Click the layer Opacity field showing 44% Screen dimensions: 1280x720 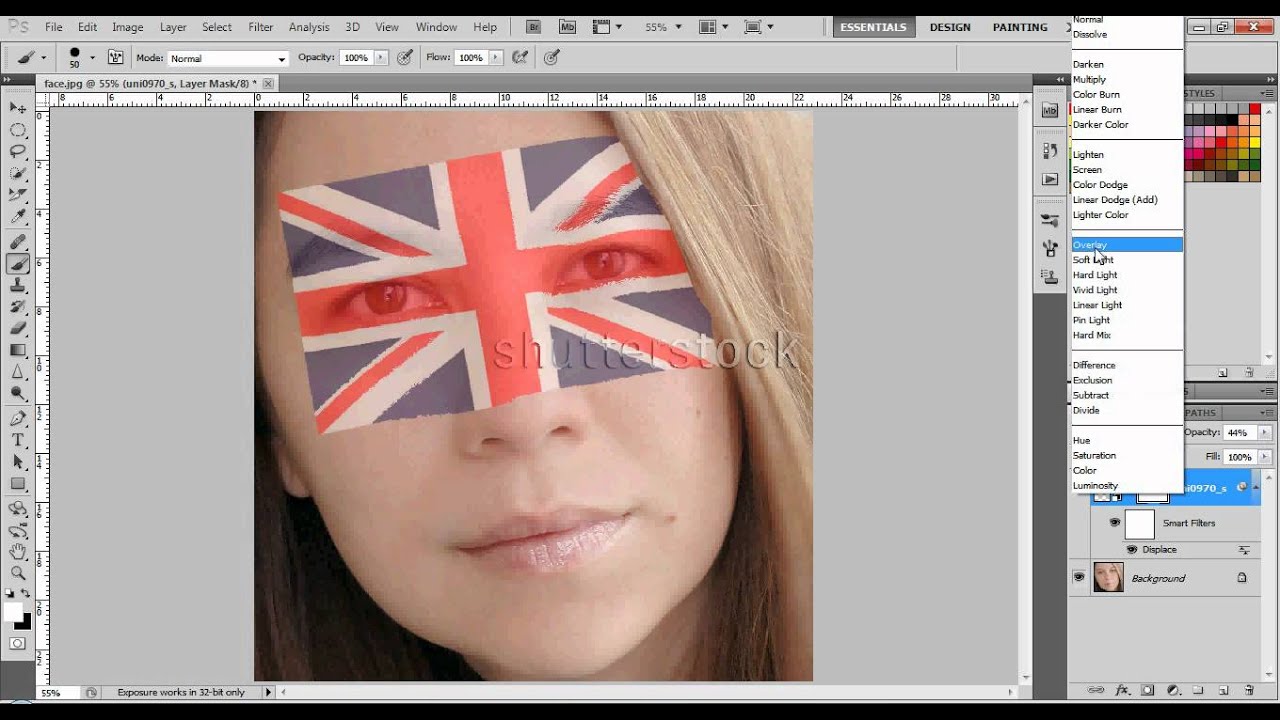pos(1239,433)
